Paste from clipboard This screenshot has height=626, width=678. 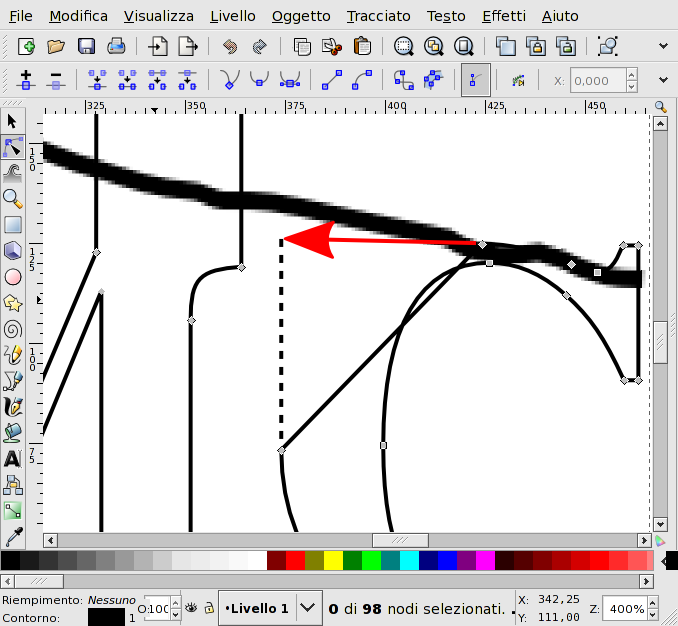tap(361, 46)
